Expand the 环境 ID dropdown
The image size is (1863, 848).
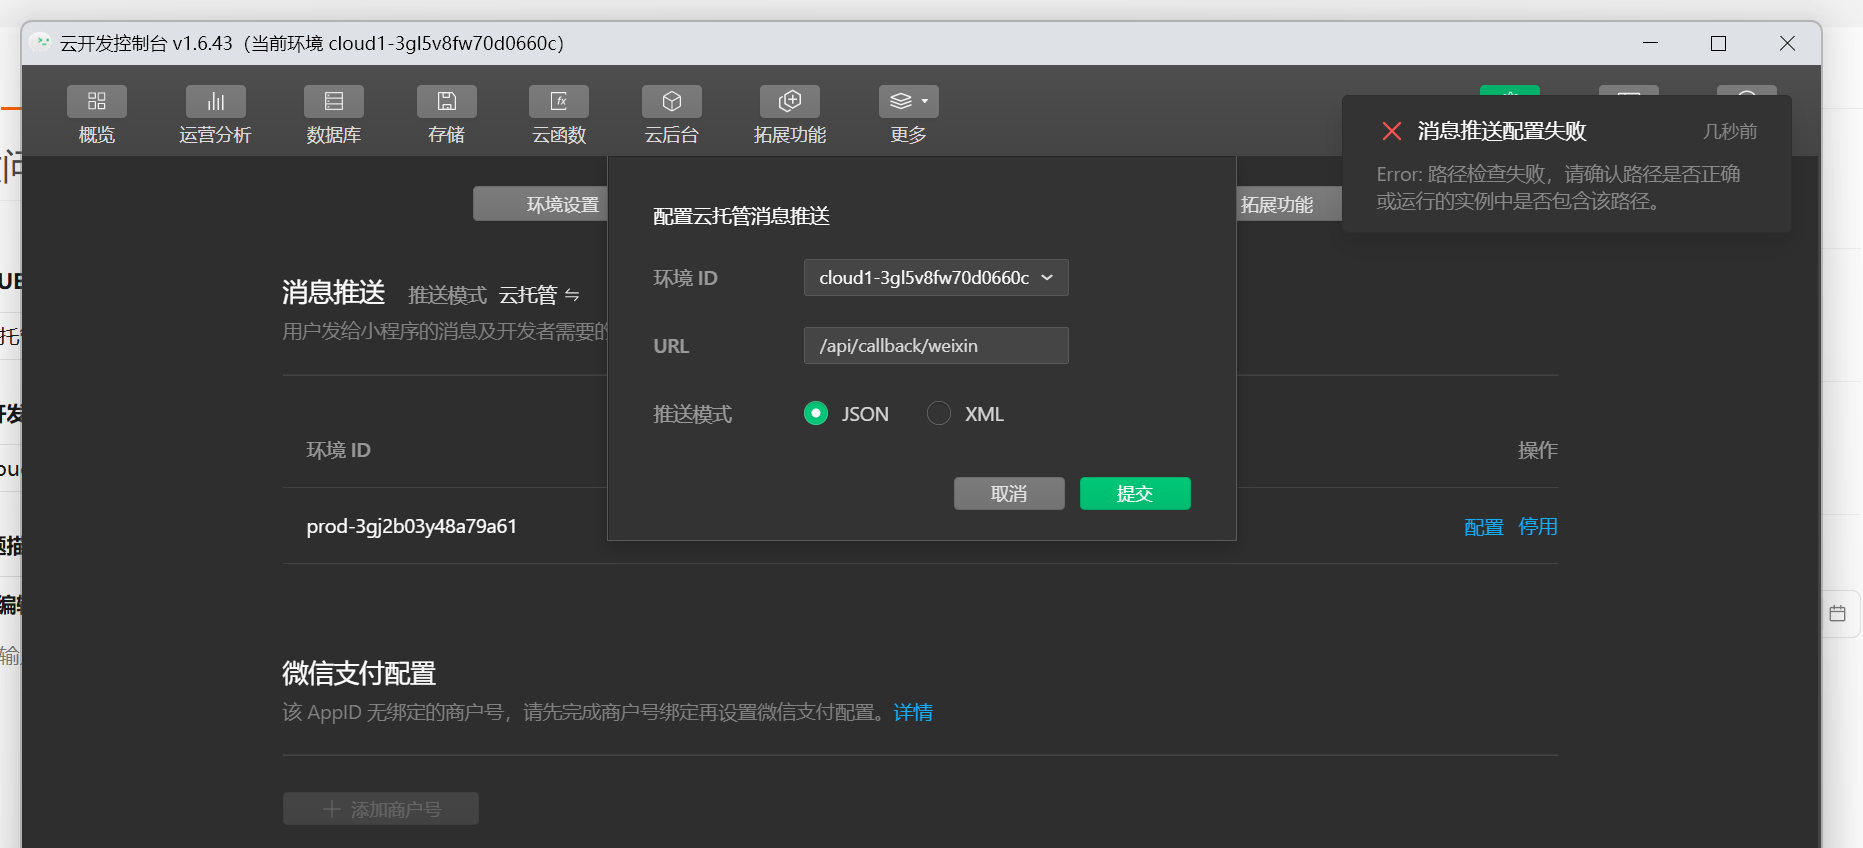pyautogui.click(x=935, y=278)
